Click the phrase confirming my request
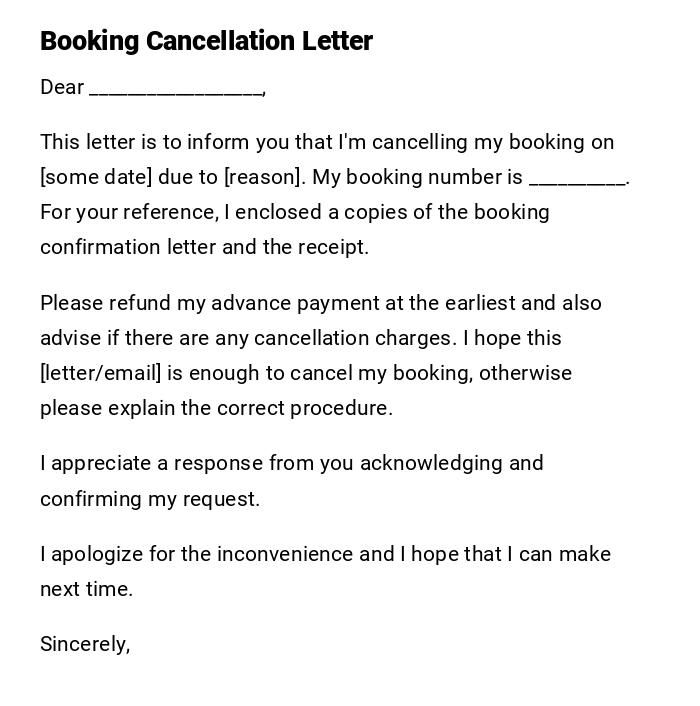Image resolution: width=700 pixels, height=706 pixels. [x=149, y=499]
